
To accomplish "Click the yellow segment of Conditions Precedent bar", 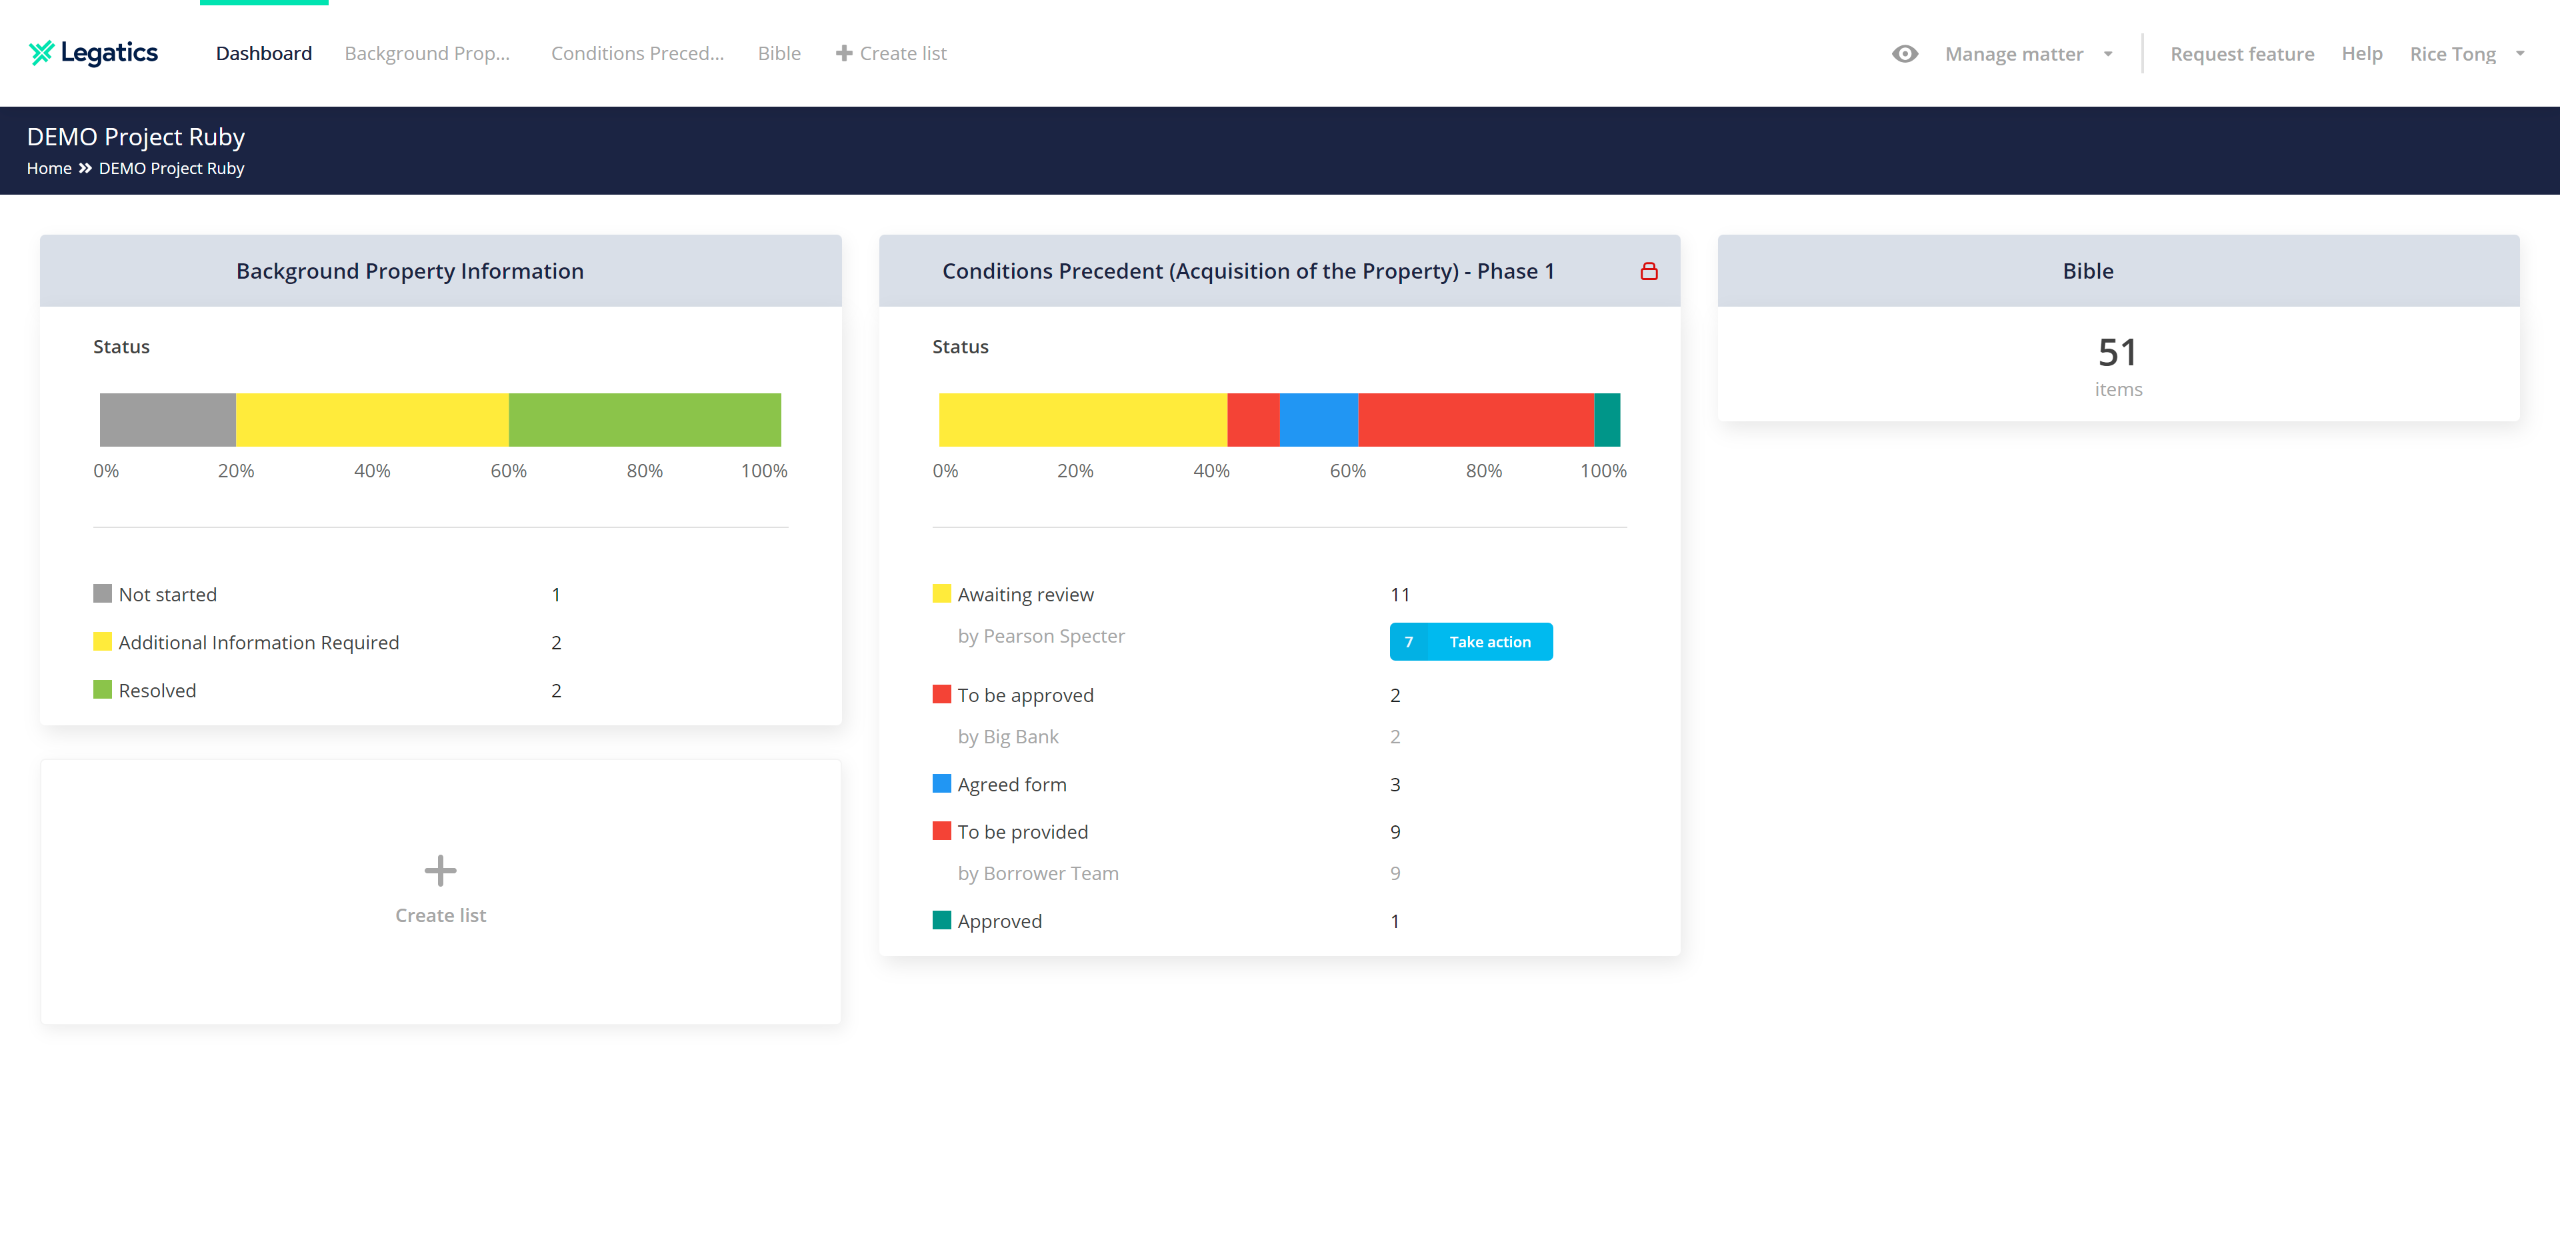I will 1082,420.
